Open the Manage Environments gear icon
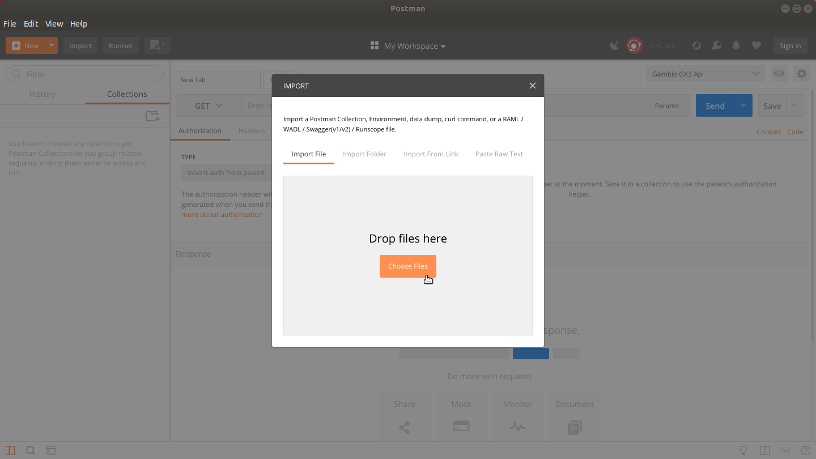This screenshot has width=816, height=459. coord(801,74)
